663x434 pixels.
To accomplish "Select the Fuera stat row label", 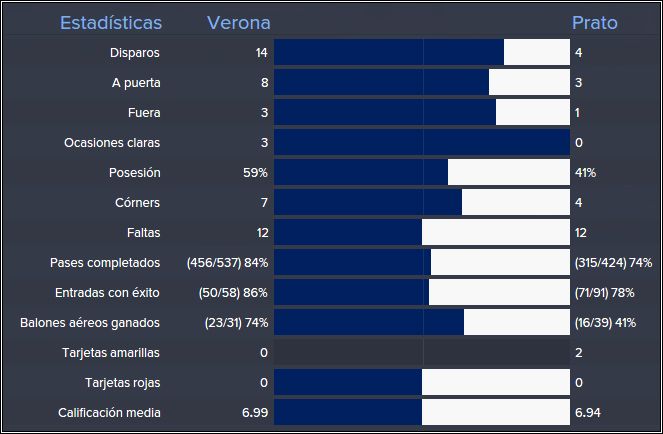I will (x=144, y=113).
